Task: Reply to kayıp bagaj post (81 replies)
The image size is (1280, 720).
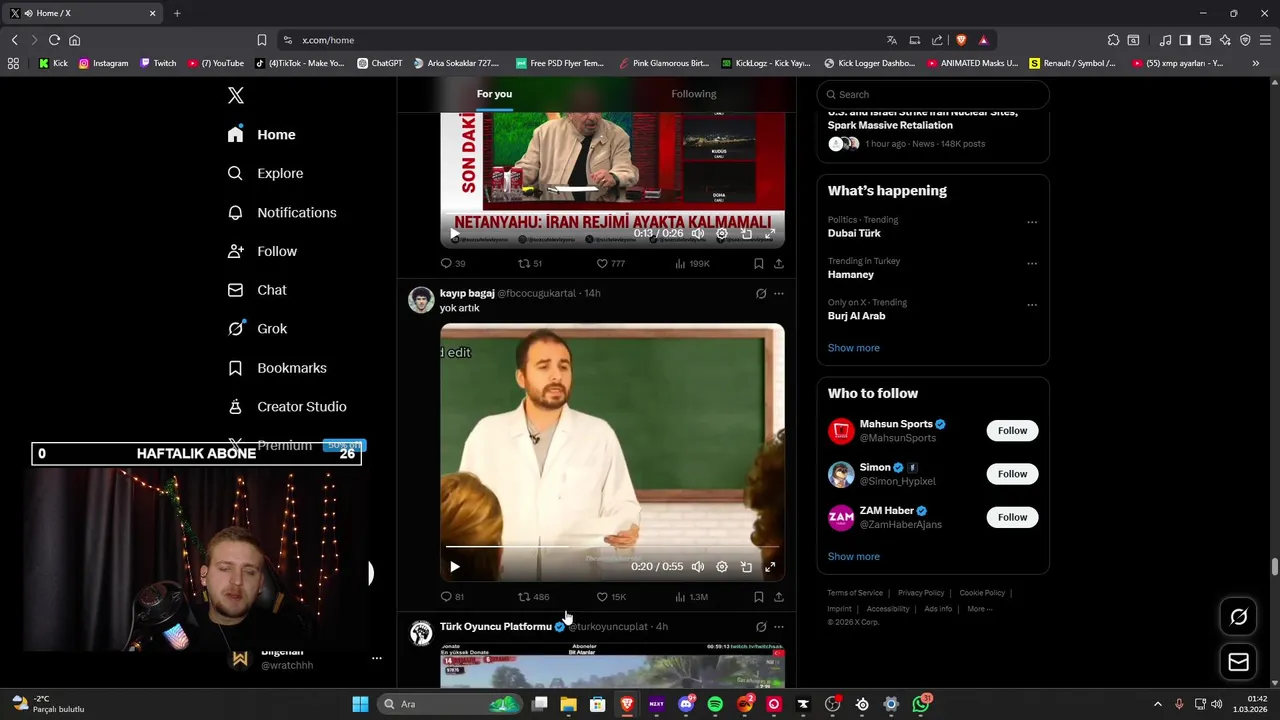Action: point(453,597)
